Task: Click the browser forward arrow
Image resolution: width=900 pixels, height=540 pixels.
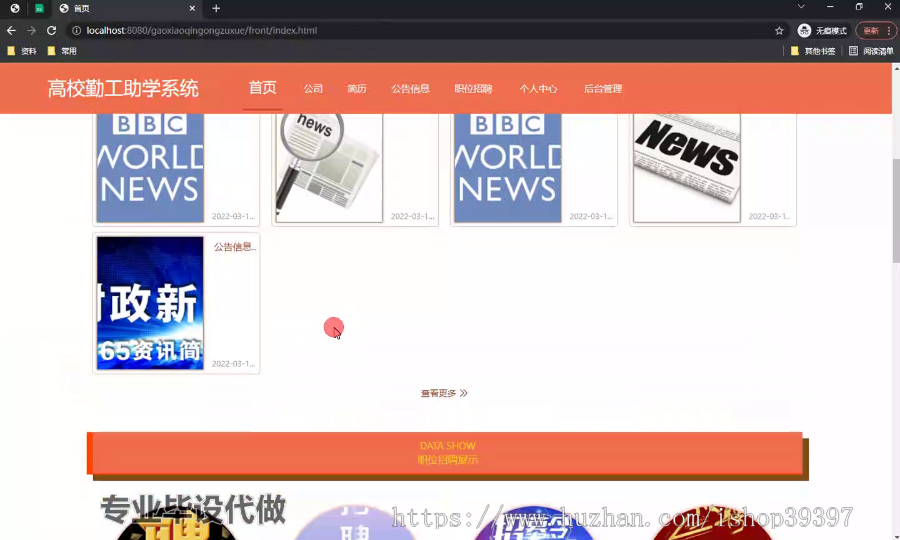Action: 32,30
